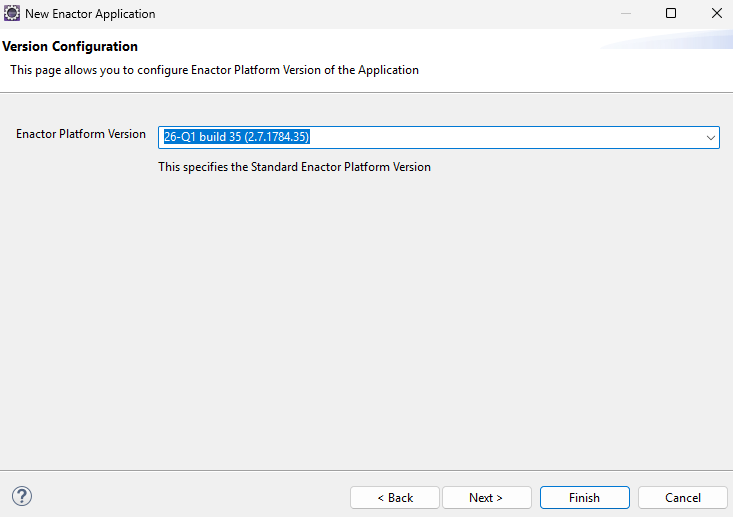Click the Enactor application icon in title bar
Screen dimensions: 733x517
[12, 14]
